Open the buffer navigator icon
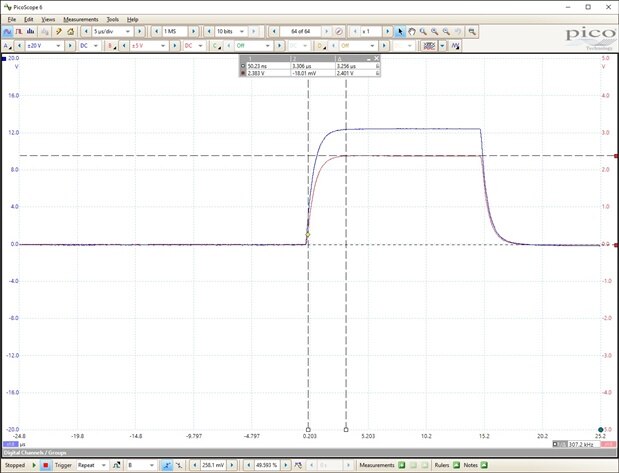Screen dimensions: 619x473 click(x=339, y=32)
